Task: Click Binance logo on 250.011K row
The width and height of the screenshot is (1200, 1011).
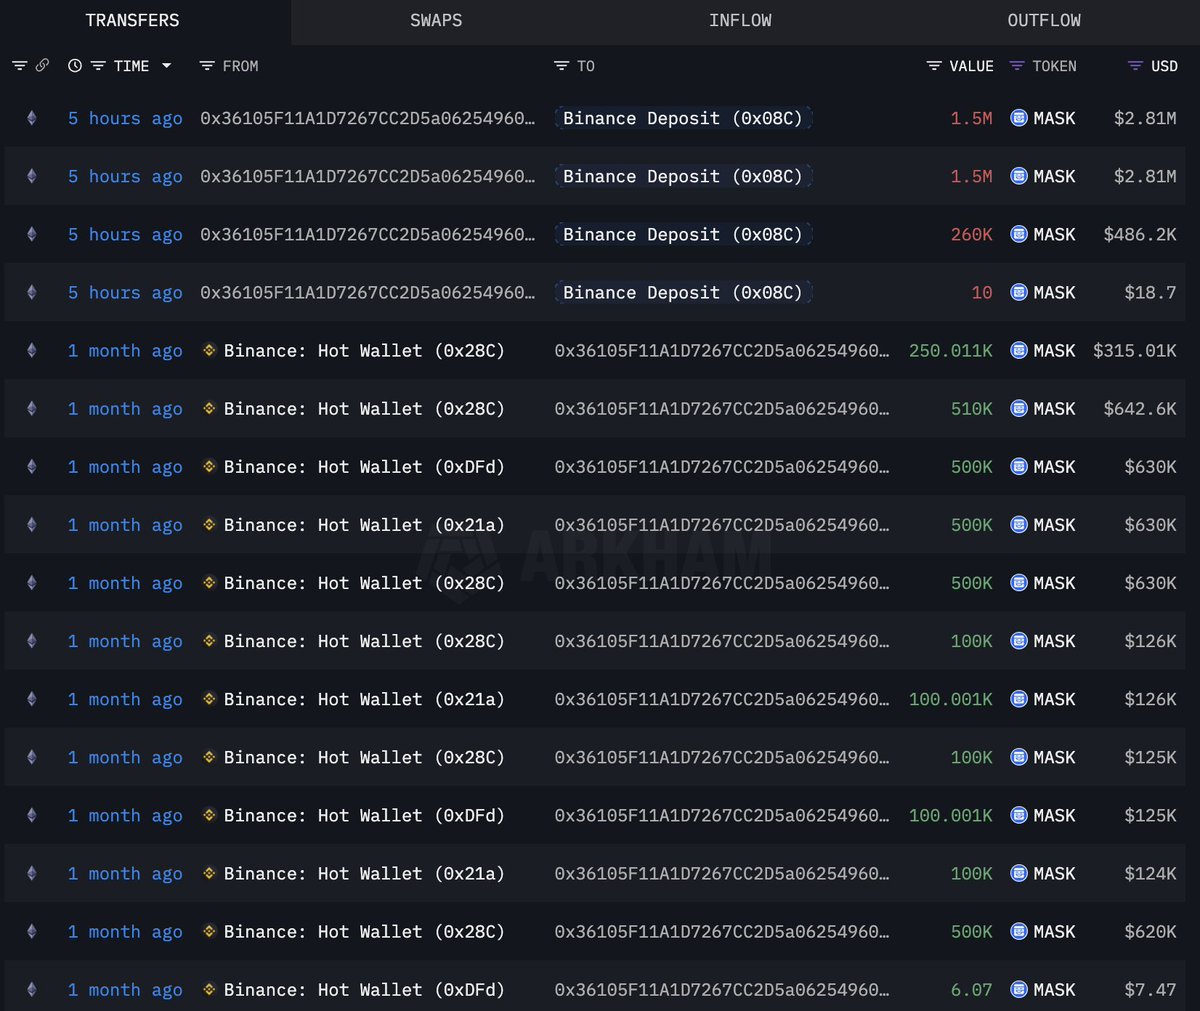Action: [x=209, y=350]
